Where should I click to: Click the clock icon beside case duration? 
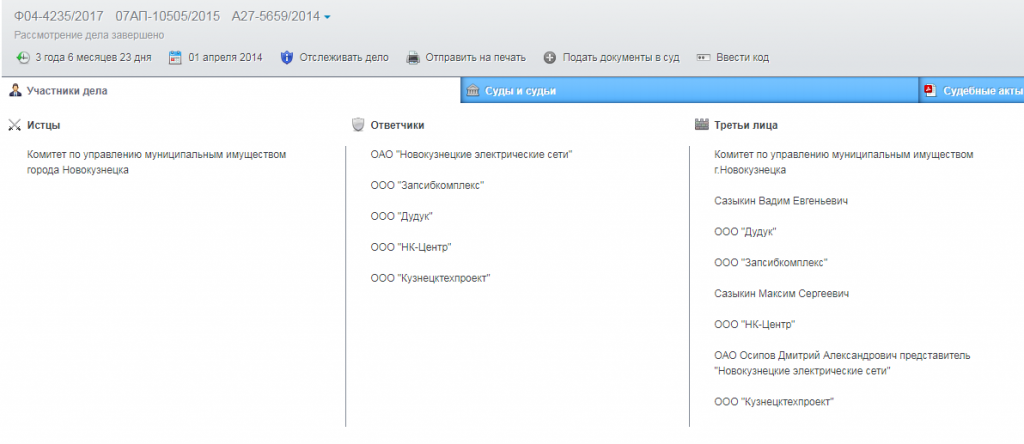pyautogui.click(x=23, y=57)
